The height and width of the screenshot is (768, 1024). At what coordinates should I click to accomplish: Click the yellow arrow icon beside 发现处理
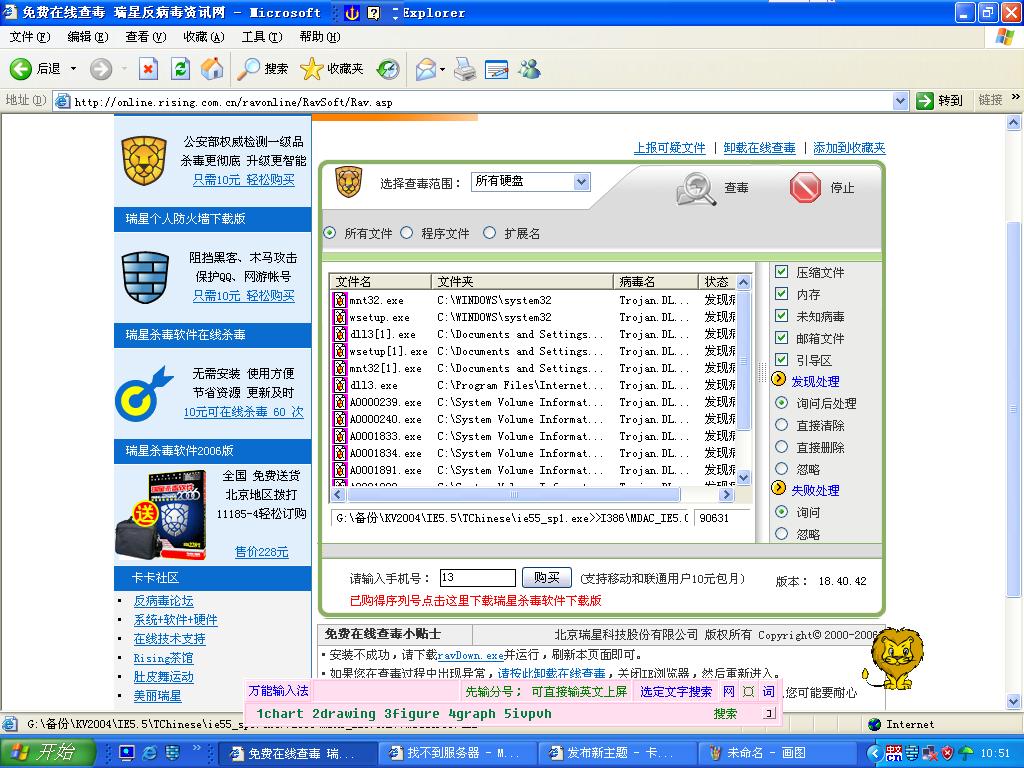(778, 379)
